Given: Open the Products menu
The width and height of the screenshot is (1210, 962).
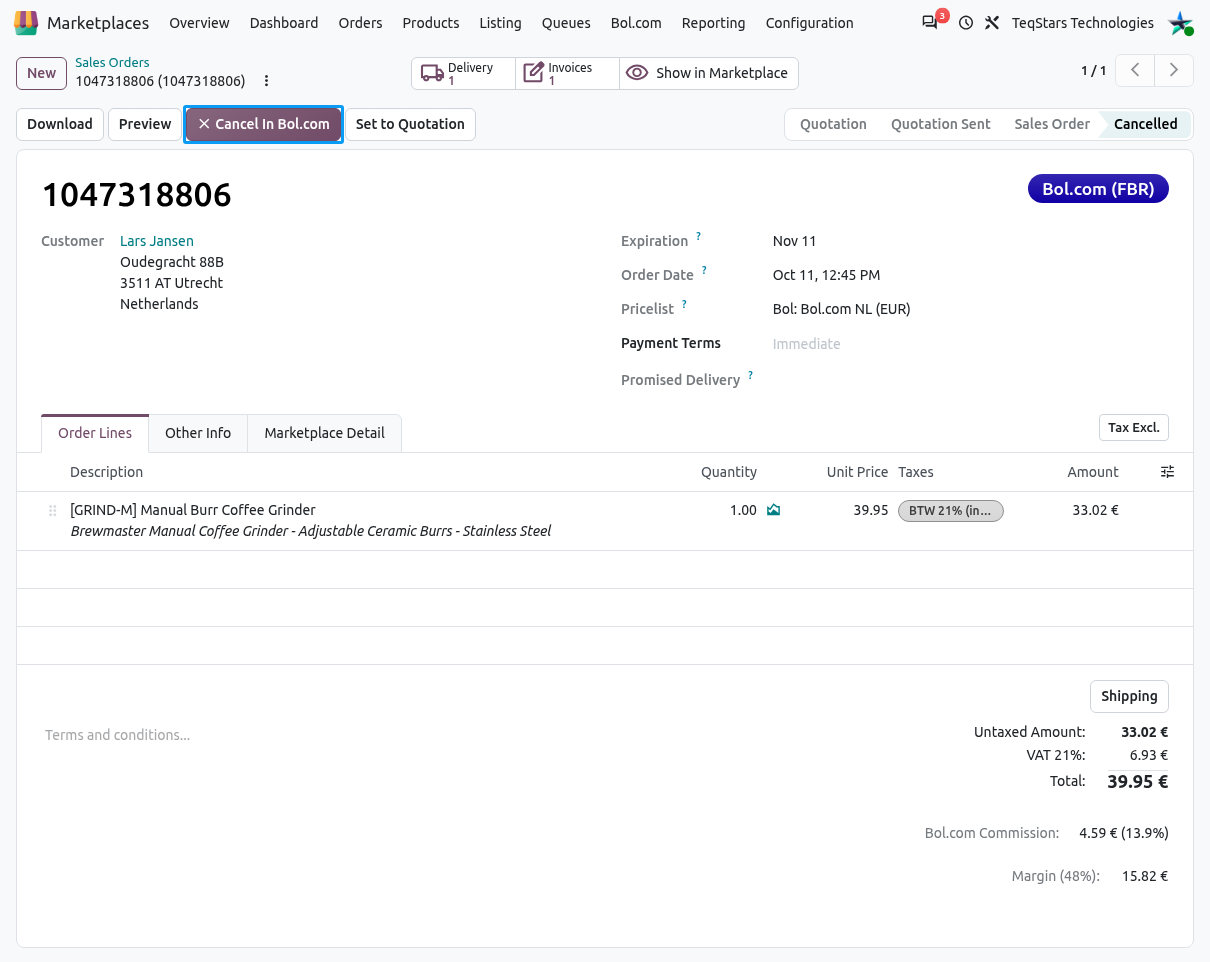Looking at the screenshot, I should pos(431,23).
